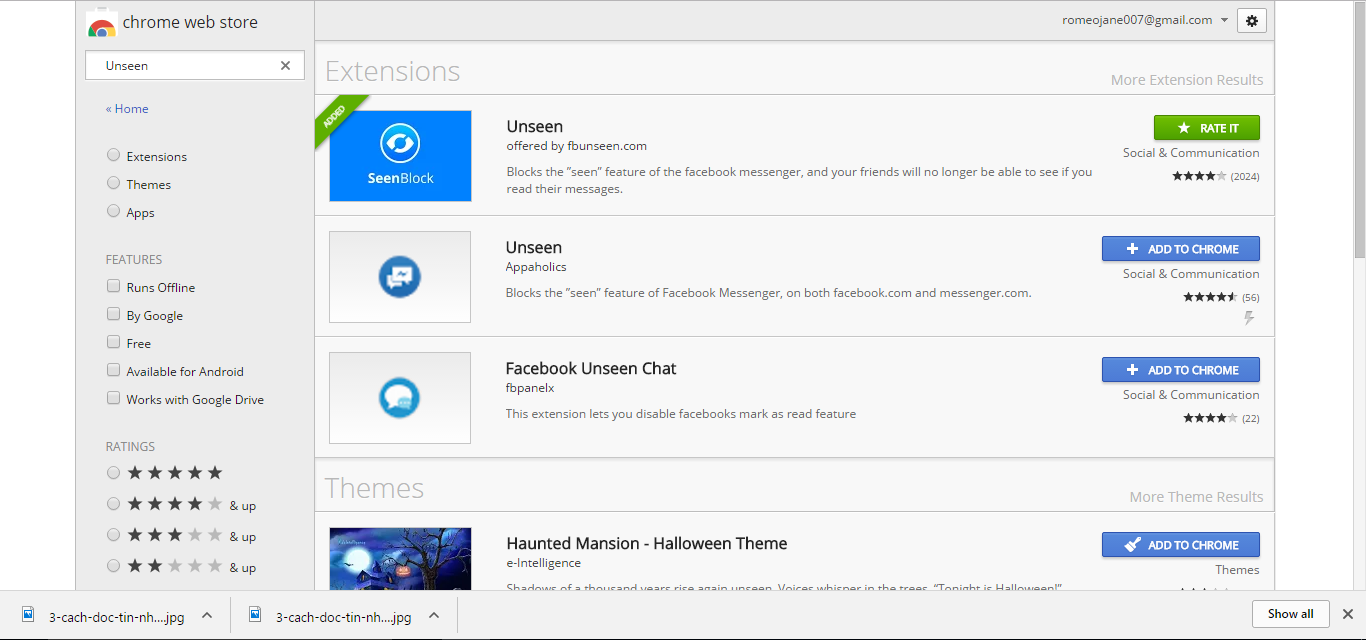
Task: Click the first downloaded jpg file icon
Action: 28,614
